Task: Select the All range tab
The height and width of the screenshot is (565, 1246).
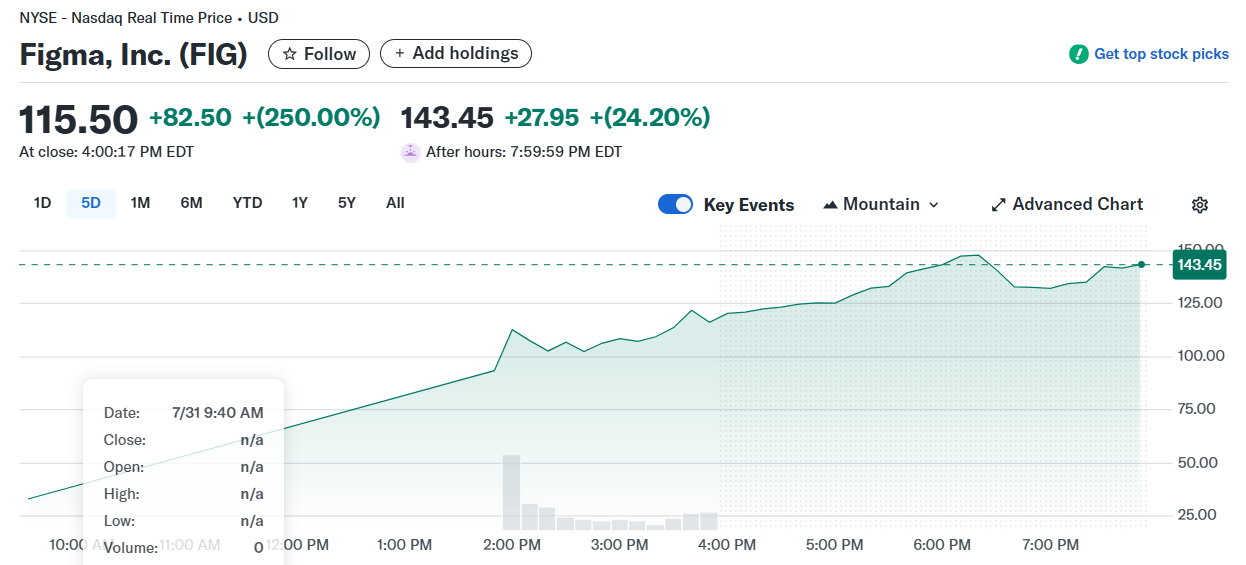Action: [395, 203]
